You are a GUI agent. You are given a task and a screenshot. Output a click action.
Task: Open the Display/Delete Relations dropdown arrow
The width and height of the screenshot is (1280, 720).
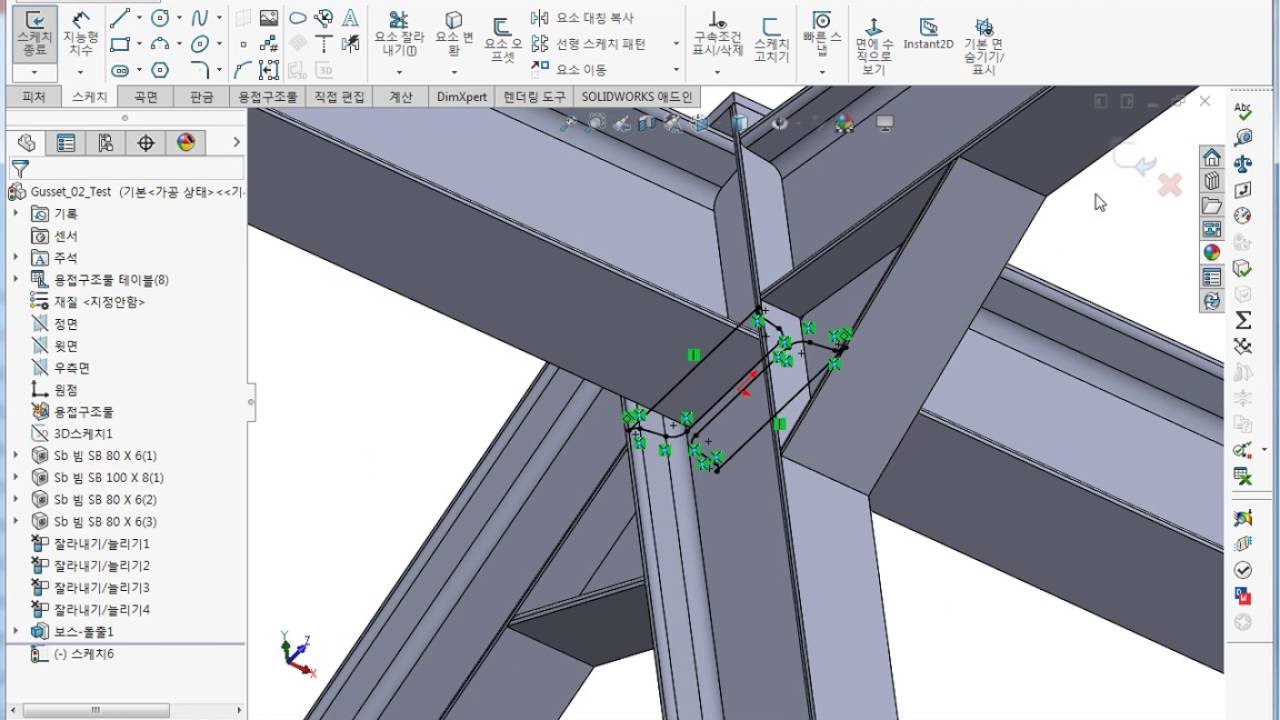click(717, 72)
